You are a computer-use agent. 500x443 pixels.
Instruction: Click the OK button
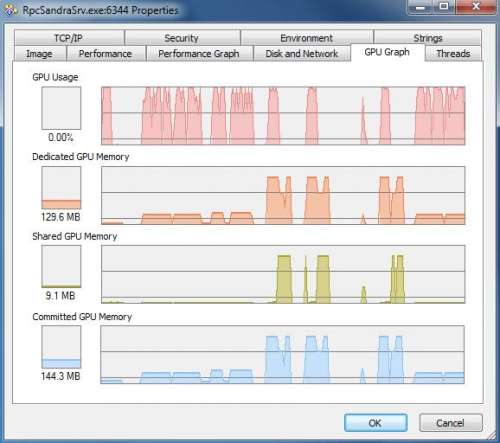click(x=376, y=423)
